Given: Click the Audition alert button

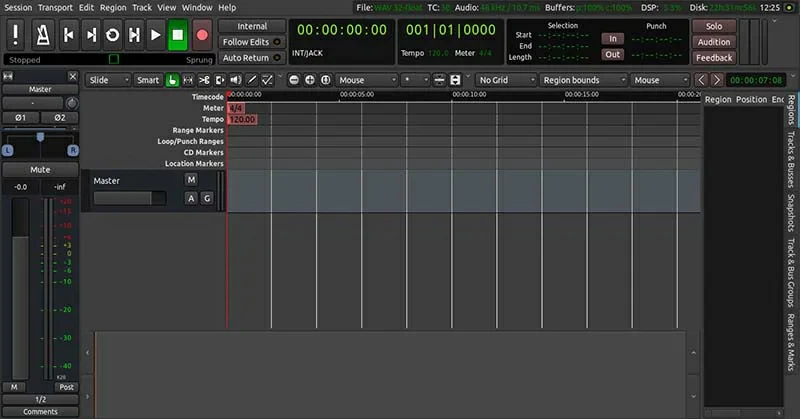Looking at the screenshot, I should click(x=714, y=42).
